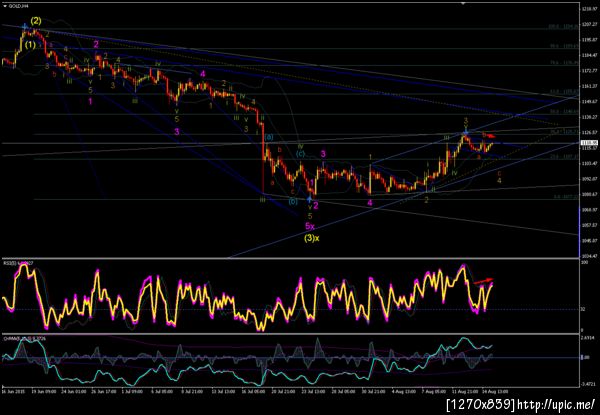
Task: Select the blue (a) wave label
Action: [269, 137]
